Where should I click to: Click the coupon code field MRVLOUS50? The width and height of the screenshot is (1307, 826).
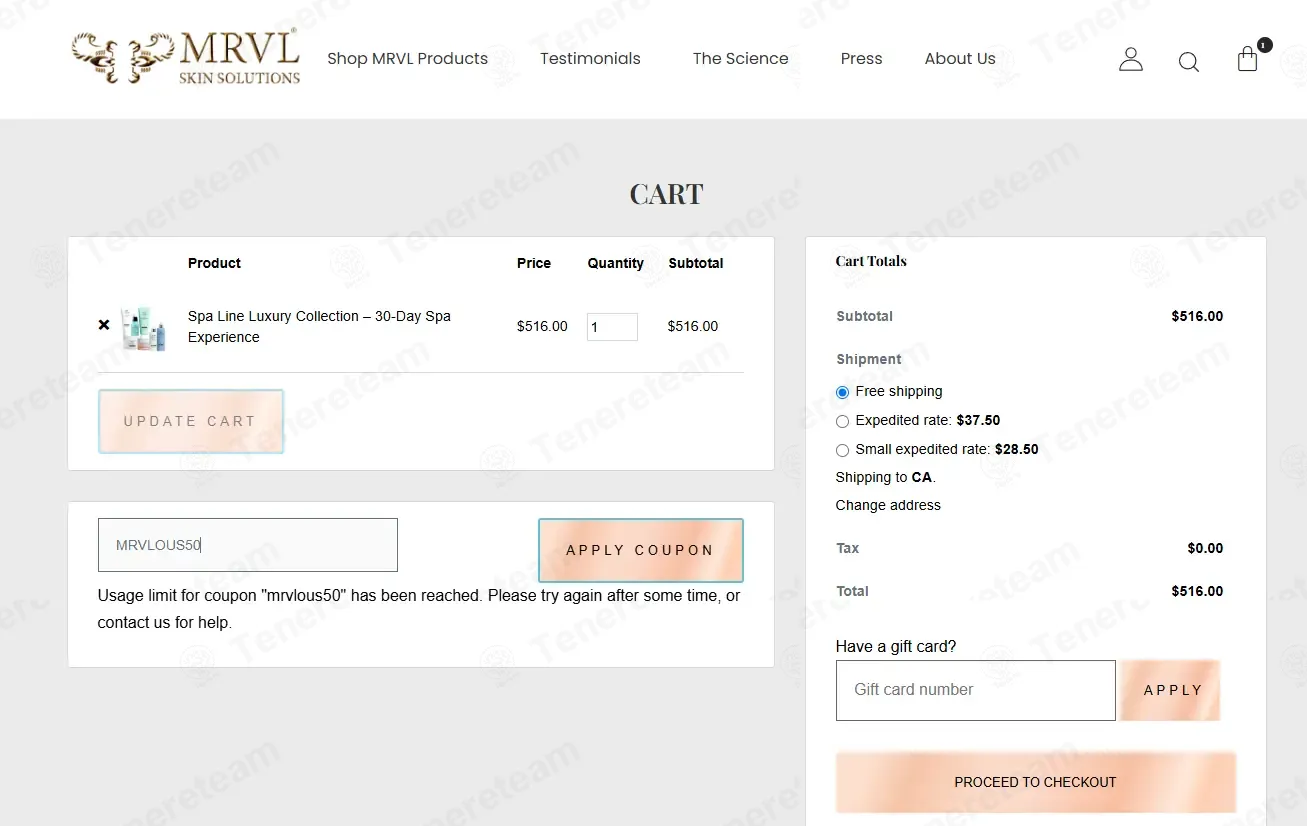click(x=248, y=545)
